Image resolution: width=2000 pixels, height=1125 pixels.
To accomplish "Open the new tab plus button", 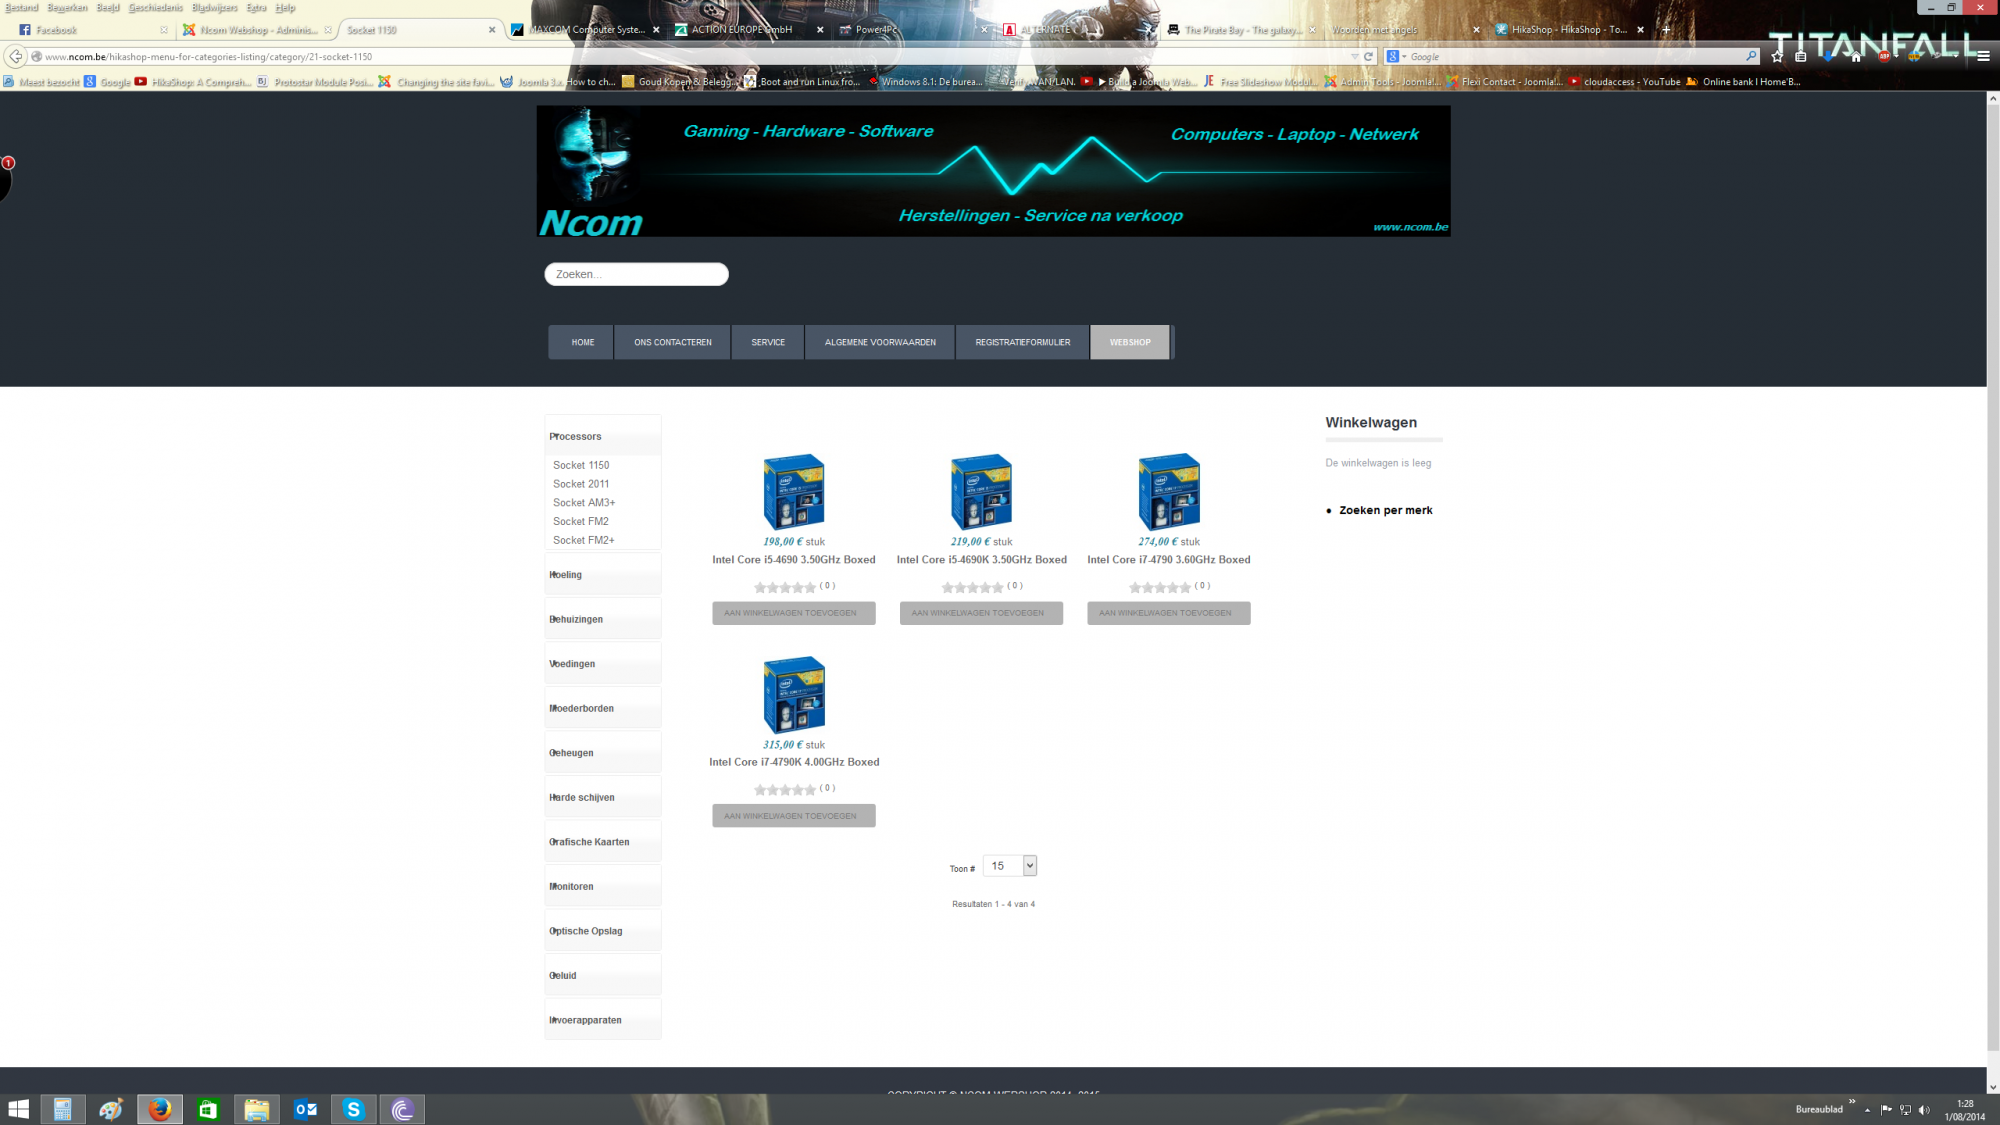I will (x=1666, y=30).
